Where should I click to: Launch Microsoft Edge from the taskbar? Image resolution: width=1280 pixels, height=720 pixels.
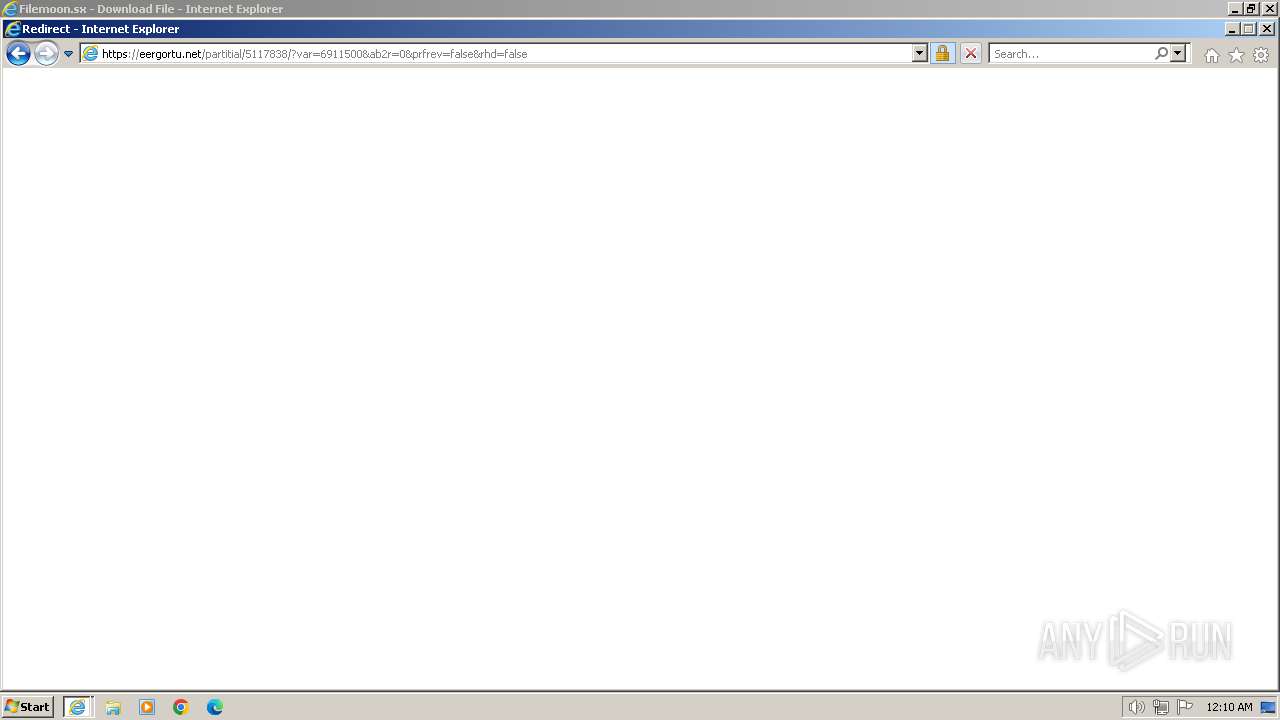(215, 707)
